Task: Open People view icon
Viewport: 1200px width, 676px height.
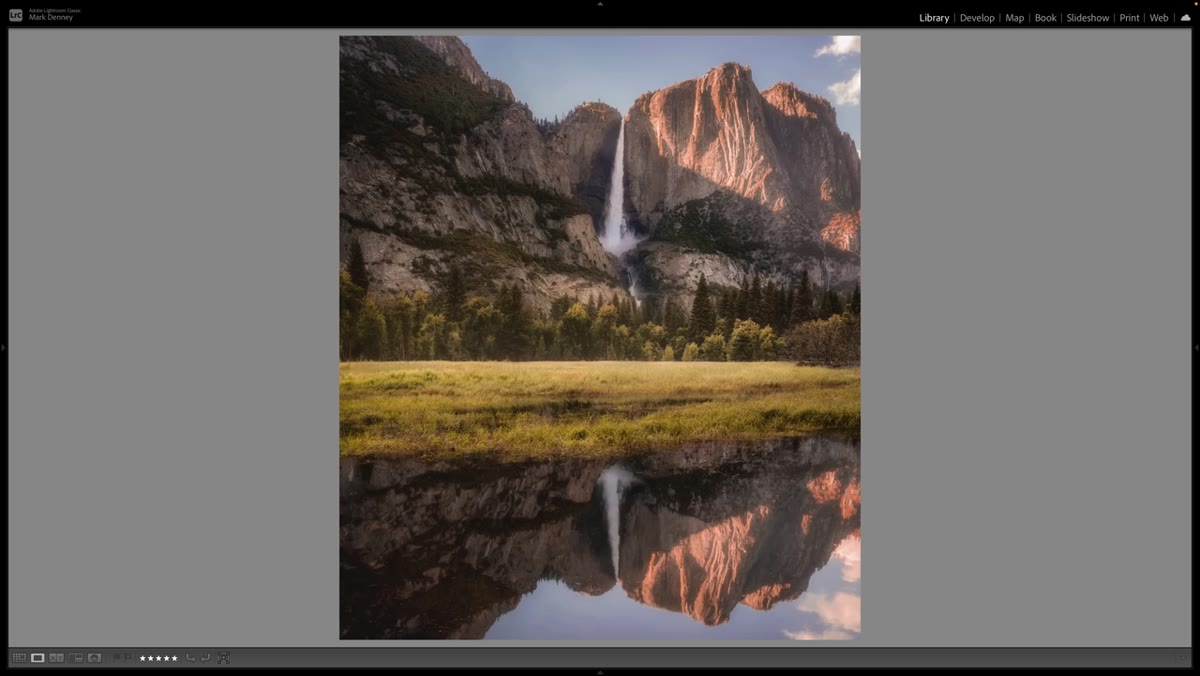Action: click(x=94, y=658)
